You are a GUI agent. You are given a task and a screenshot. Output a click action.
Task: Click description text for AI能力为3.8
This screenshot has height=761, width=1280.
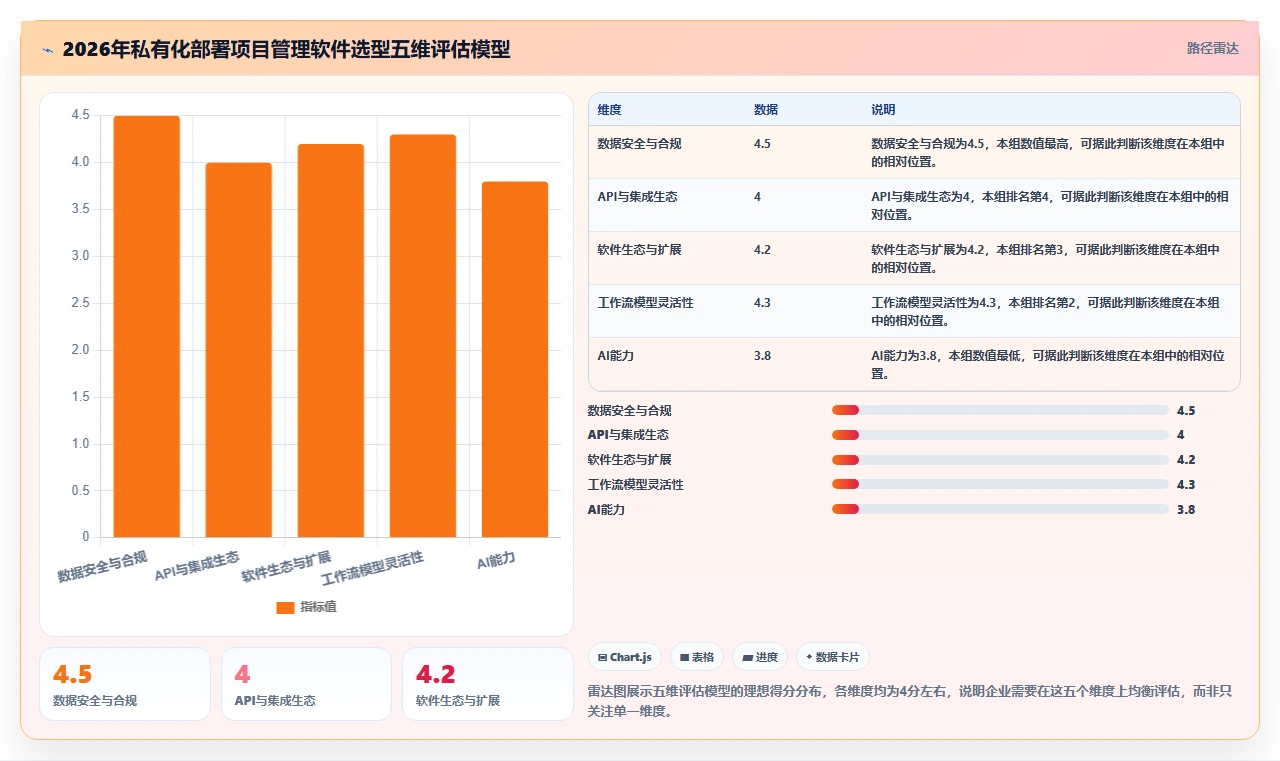tap(1049, 364)
